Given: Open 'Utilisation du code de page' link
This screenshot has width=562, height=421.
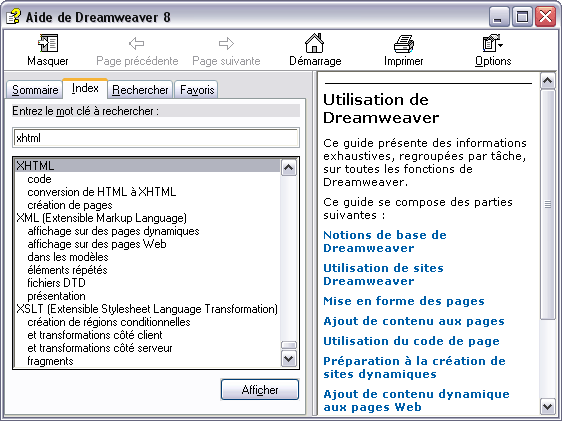Looking at the screenshot, I should pos(411,341).
